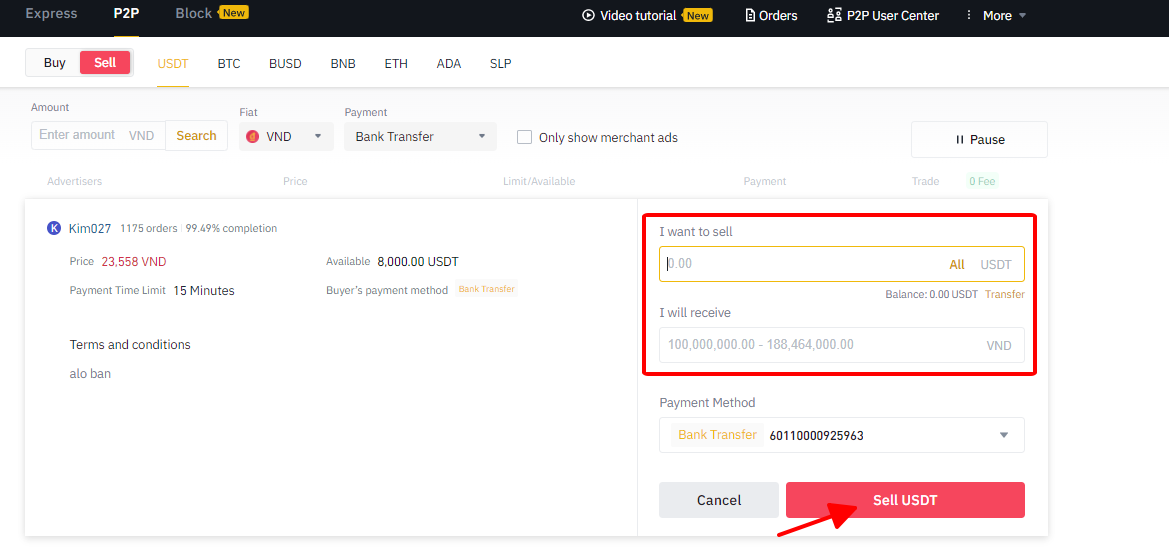The width and height of the screenshot is (1169, 547).
Task: Expand the Payment Bank Transfer filter dropdown
Action: point(420,136)
